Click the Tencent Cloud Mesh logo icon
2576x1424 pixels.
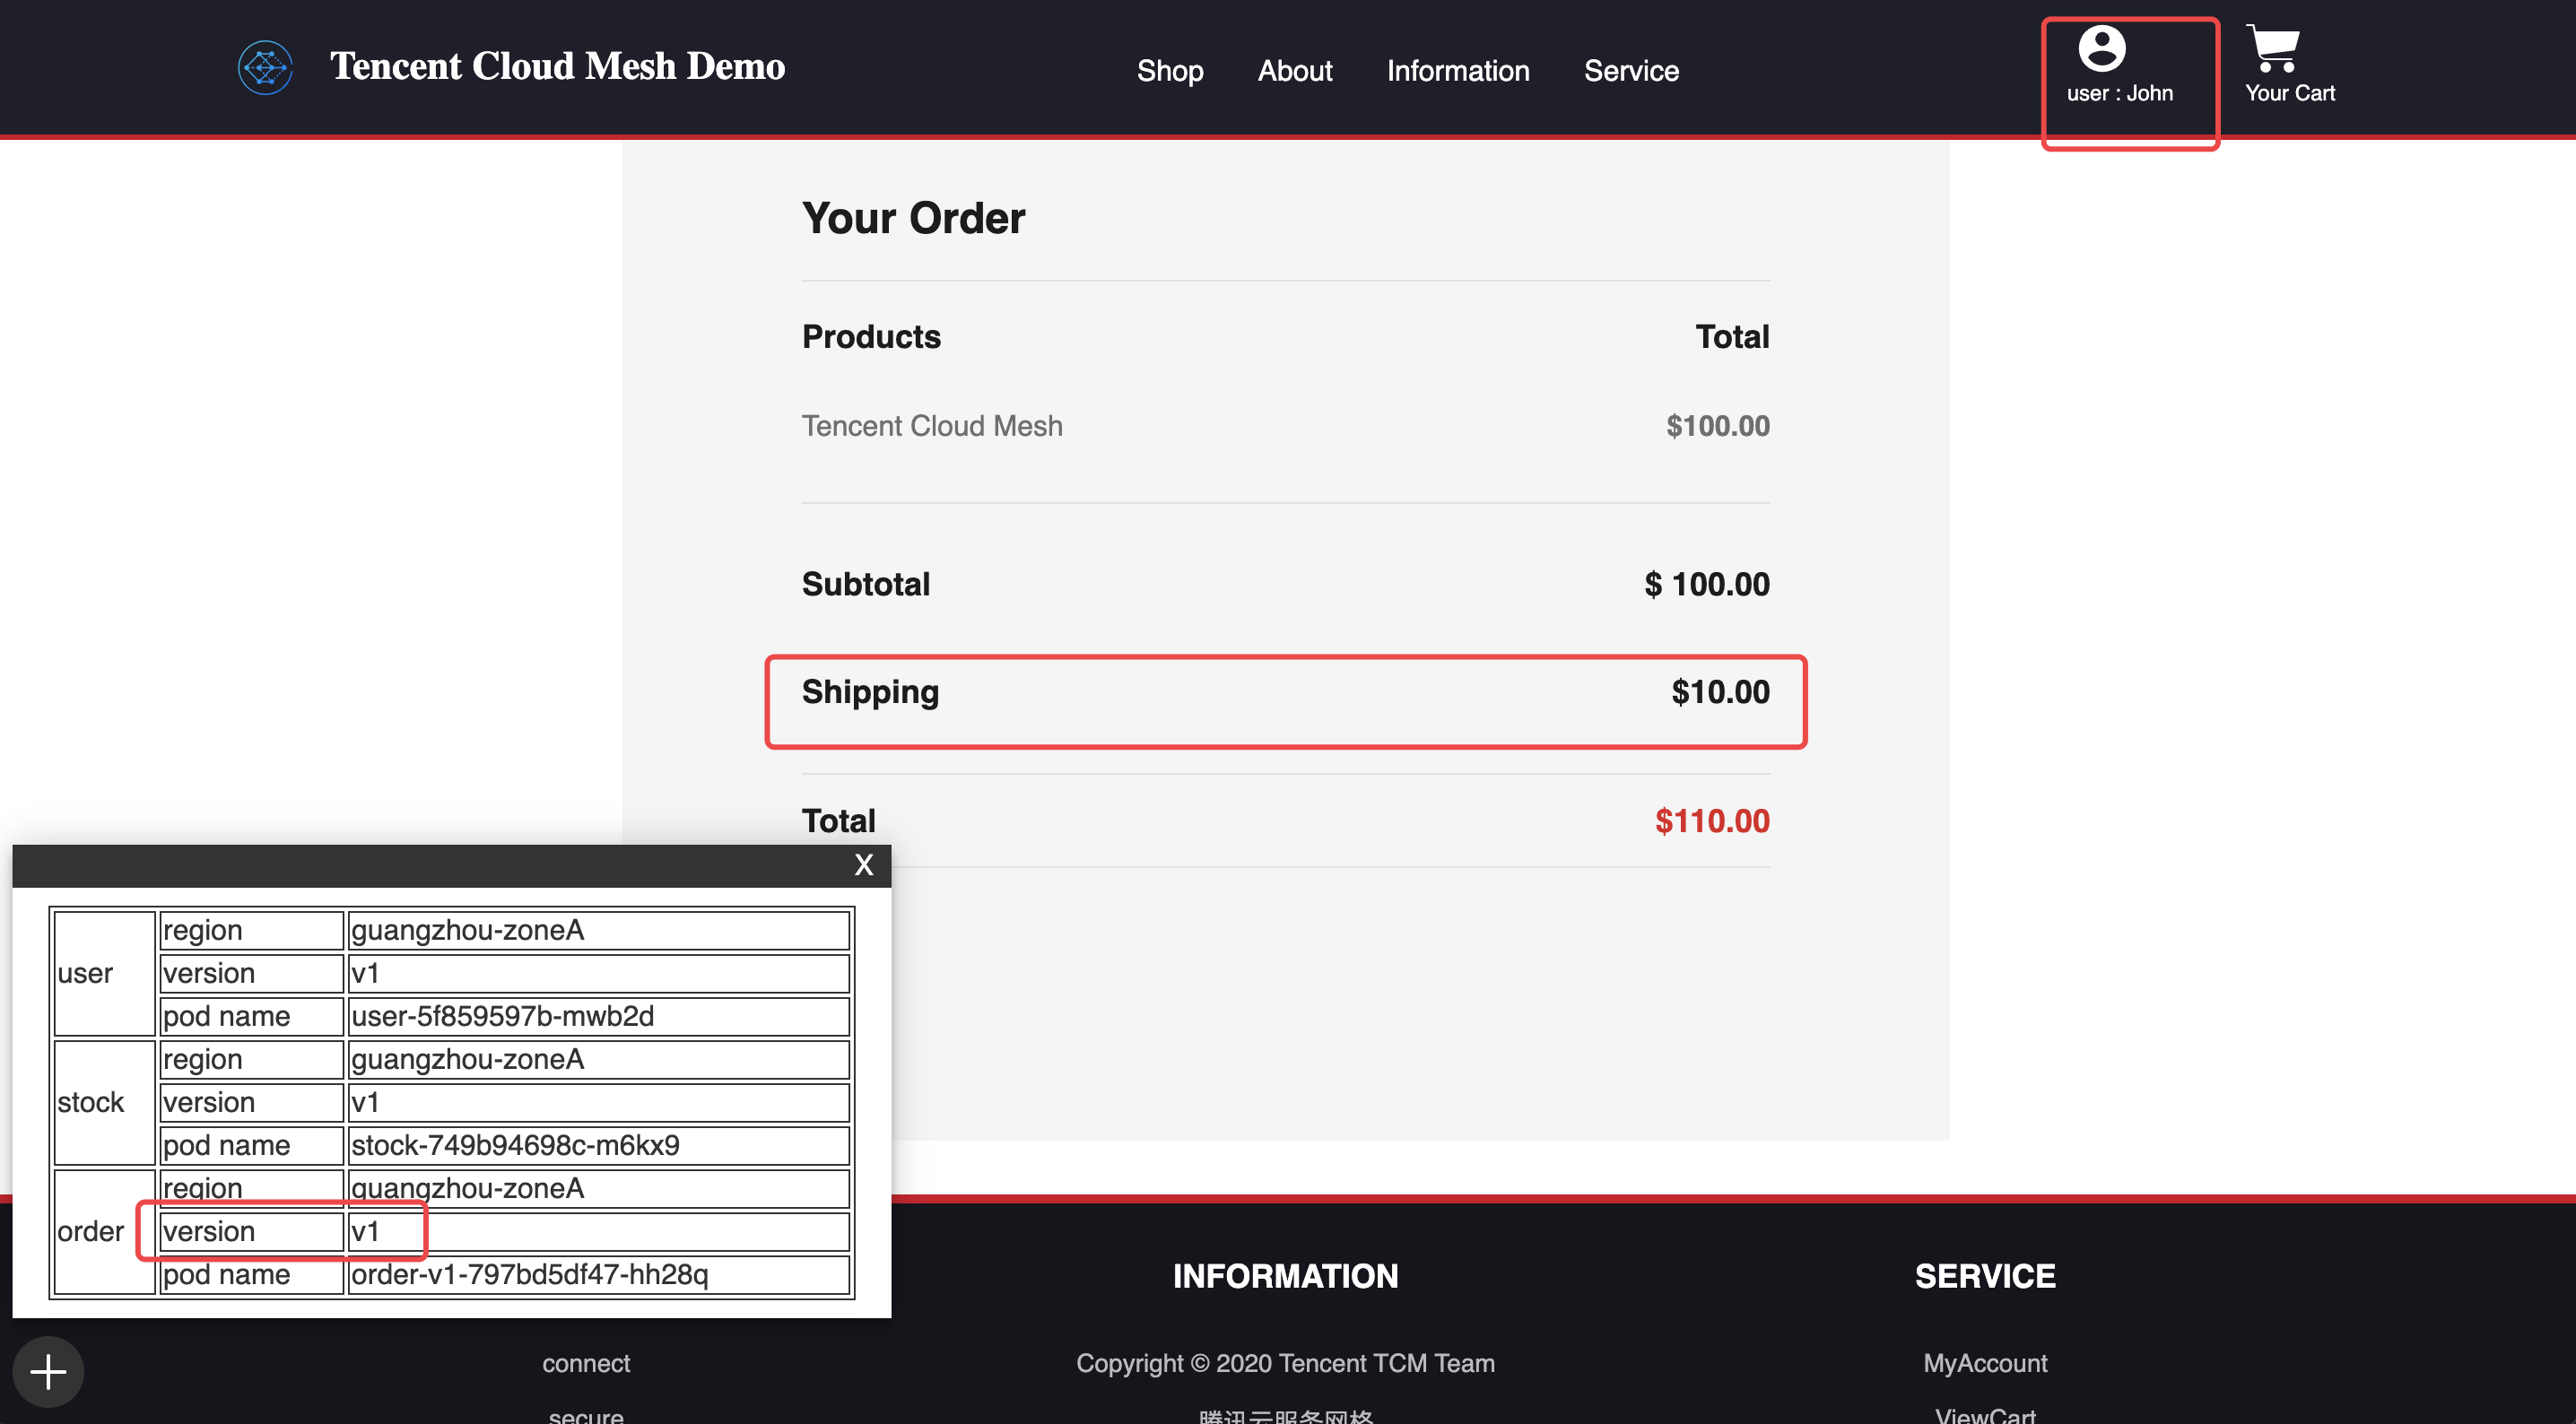(x=266, y=68)
